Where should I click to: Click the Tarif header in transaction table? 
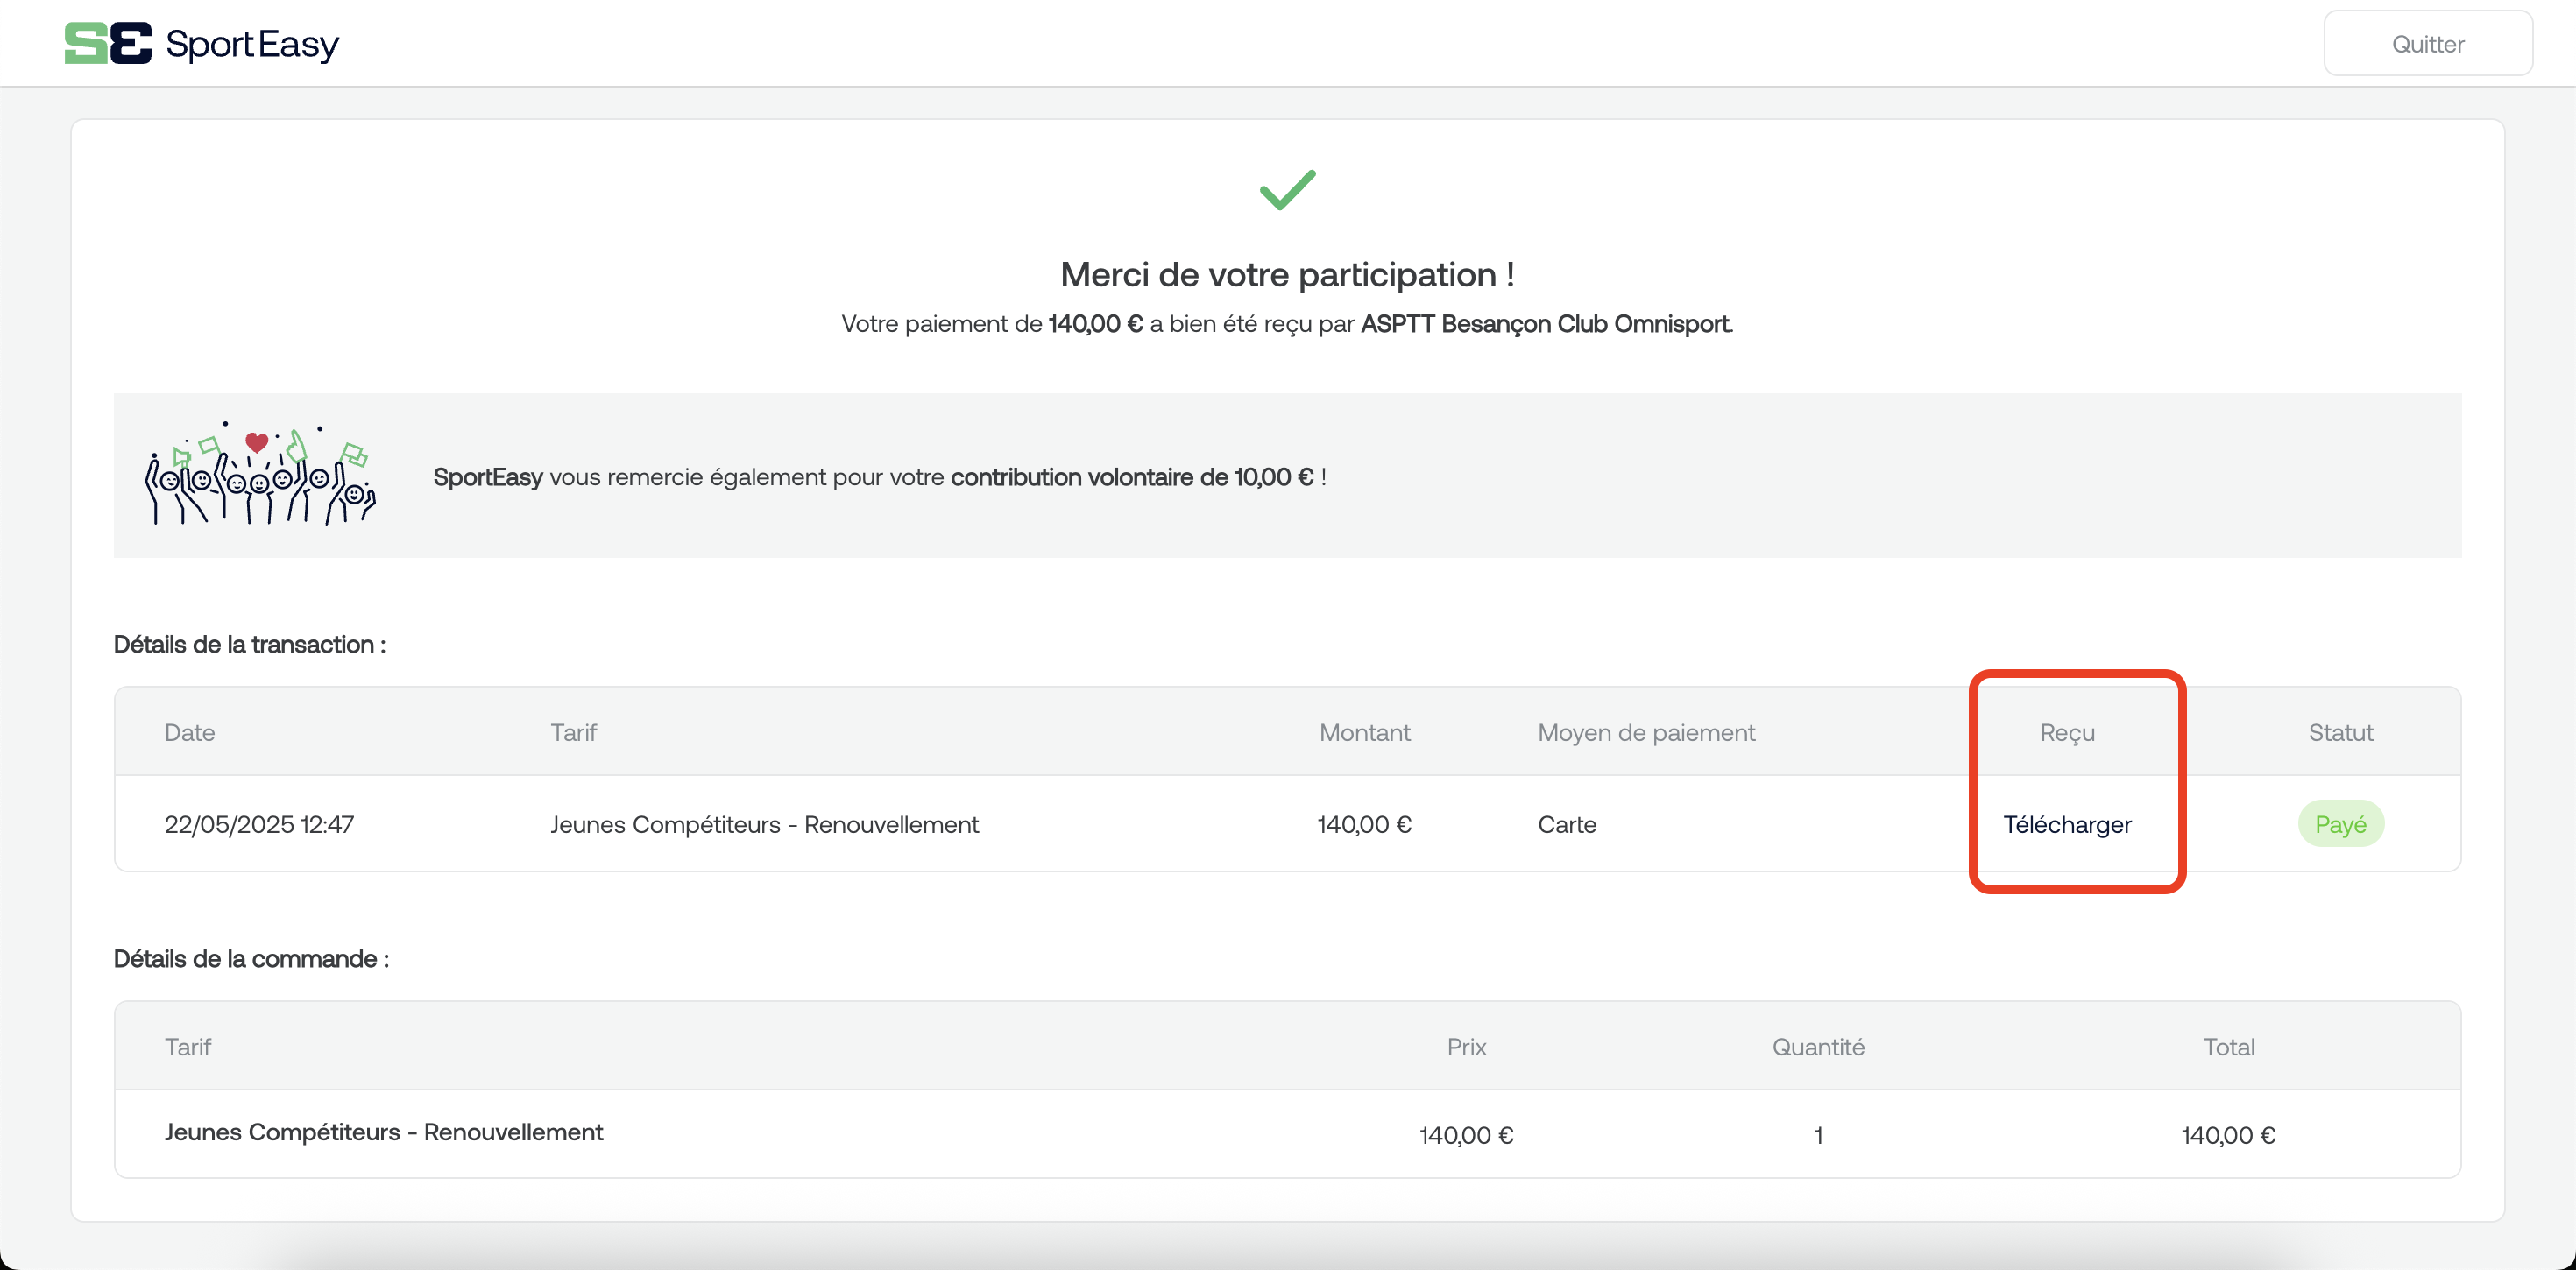point(573,733)
